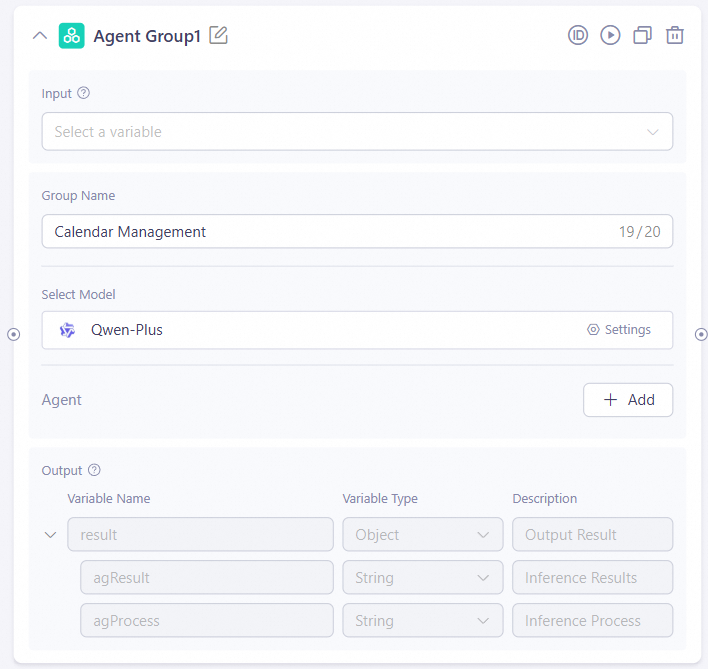The height and width of the screenshot is (669, 708).
Task: Click the green Agent Group node icon
Action: 71,36
